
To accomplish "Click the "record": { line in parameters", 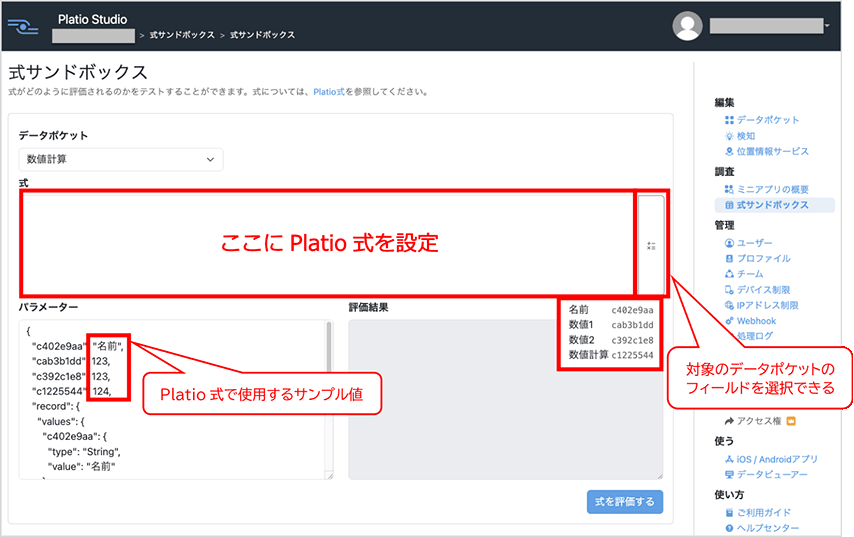I will (x=56, y=406).
